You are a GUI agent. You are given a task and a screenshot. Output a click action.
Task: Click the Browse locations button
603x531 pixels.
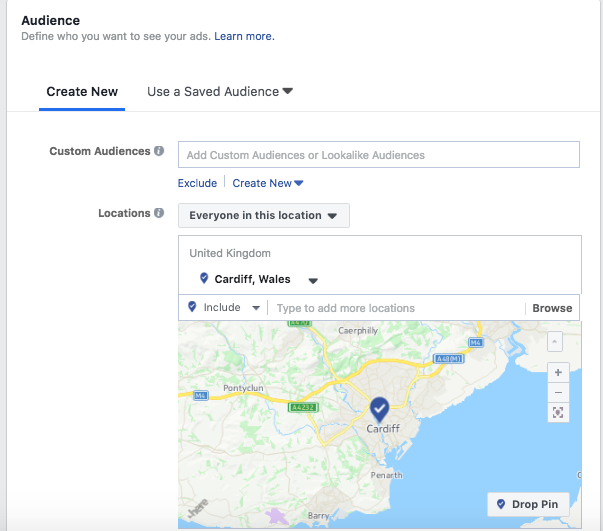click(552, 308)
